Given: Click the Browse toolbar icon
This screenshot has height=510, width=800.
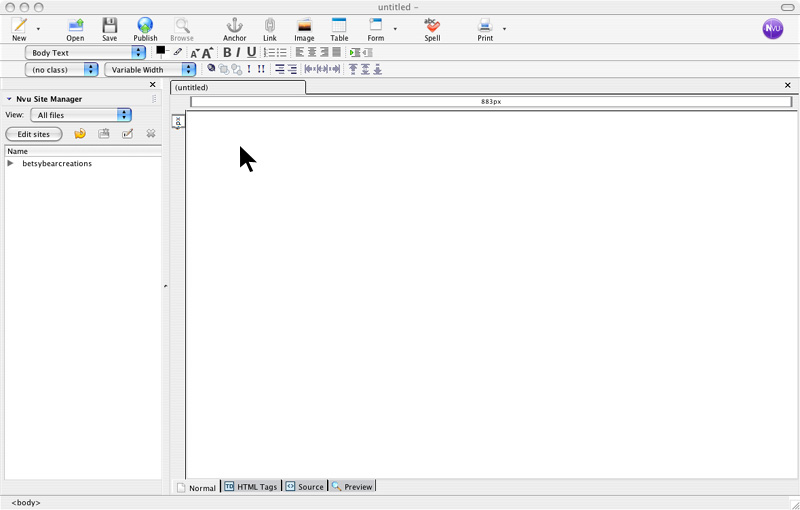Looking at the screenshot, I should pyautogui.click(x=182, y=29).
